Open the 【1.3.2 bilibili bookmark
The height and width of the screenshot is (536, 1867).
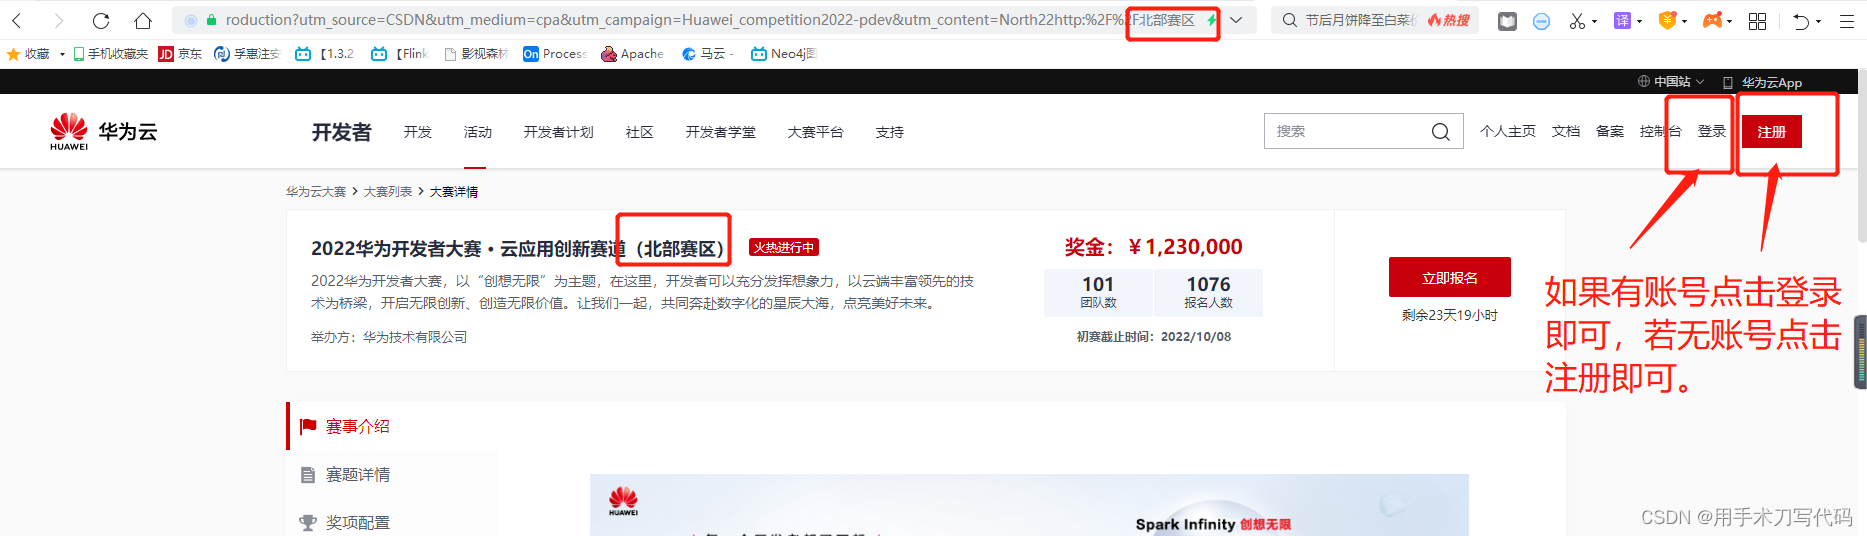tap(324, 54)
